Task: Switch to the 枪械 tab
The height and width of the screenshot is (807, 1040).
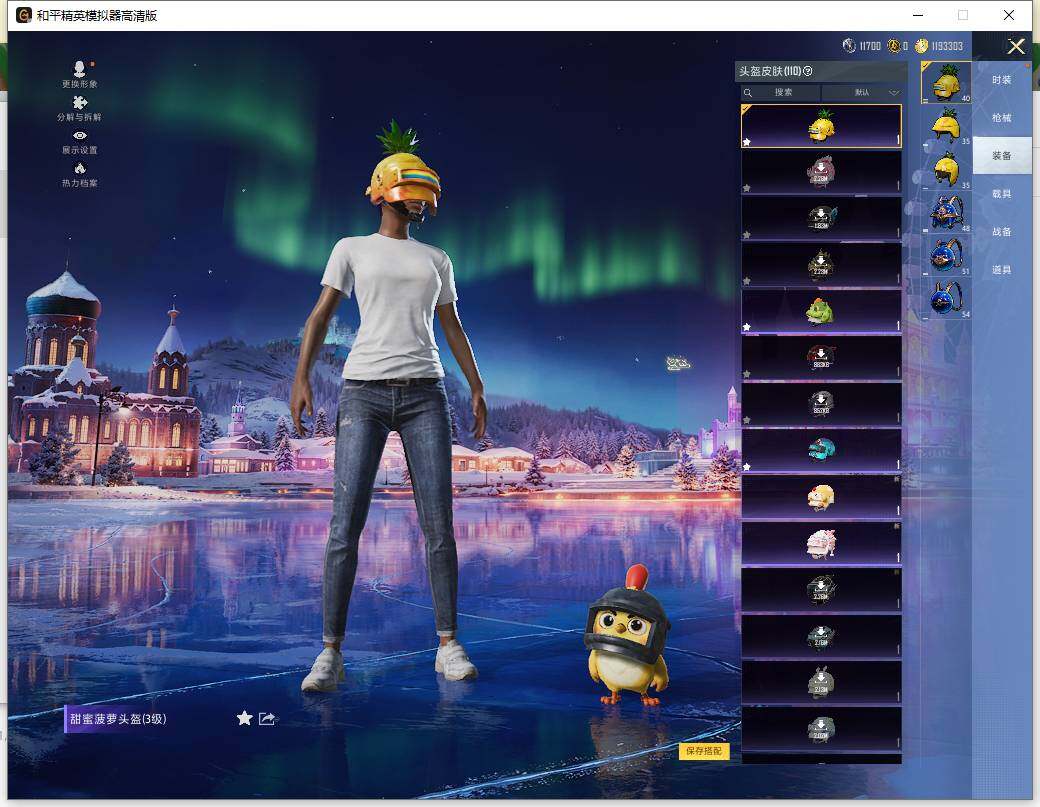Action: pos(1002,117)
